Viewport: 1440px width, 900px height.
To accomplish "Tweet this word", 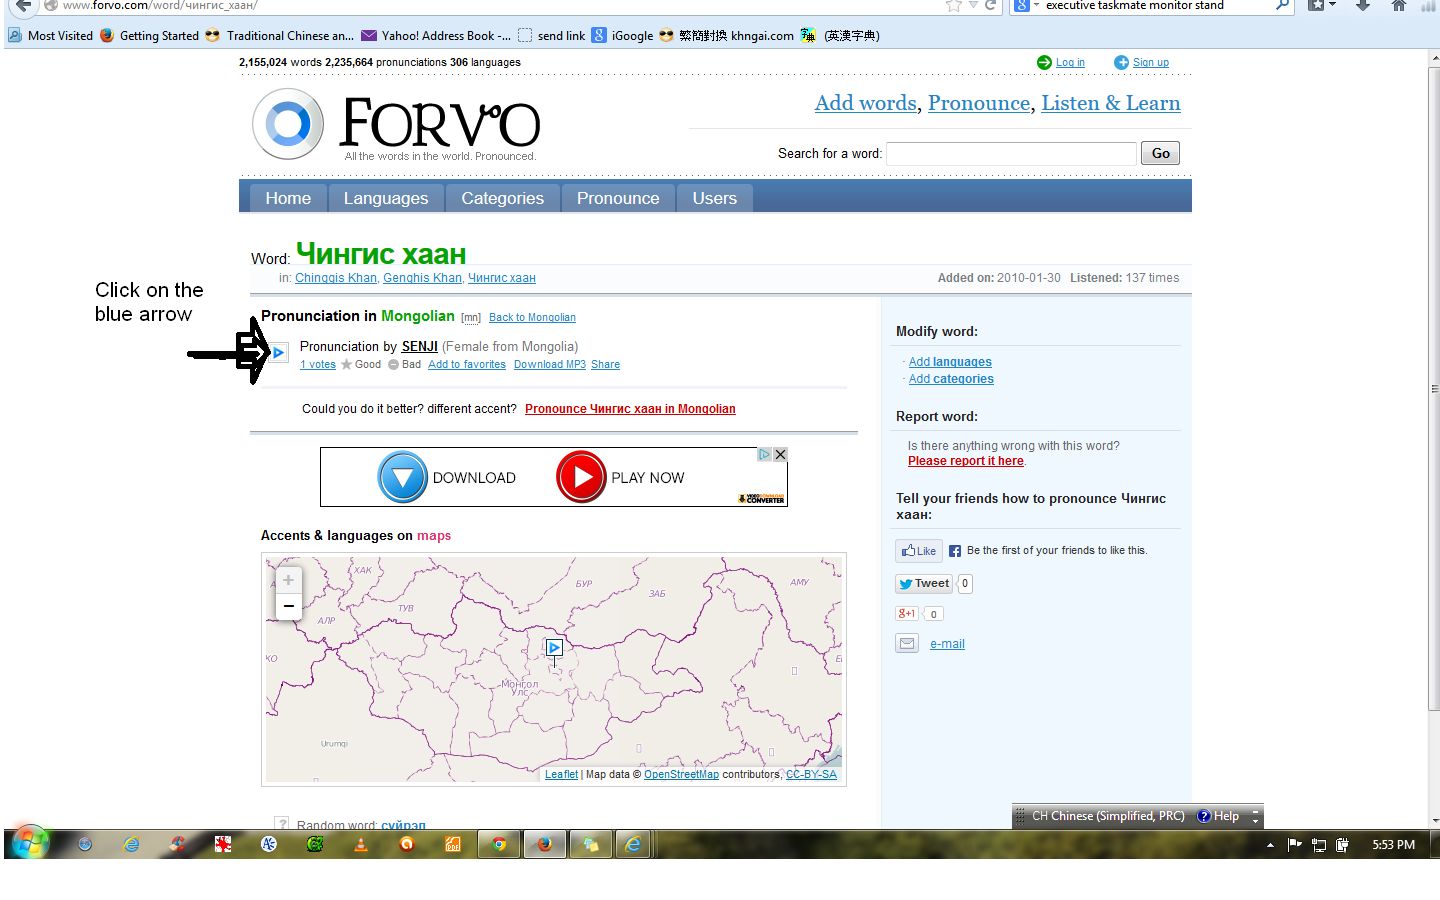I will click(923, 584).
